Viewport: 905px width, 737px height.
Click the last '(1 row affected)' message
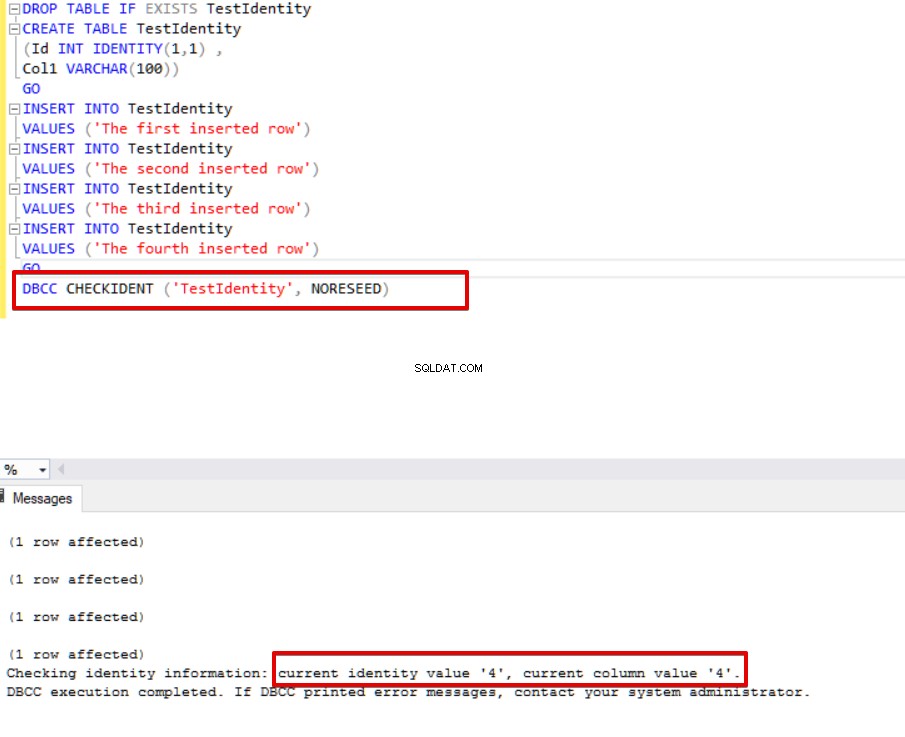(x=76, y=654)
